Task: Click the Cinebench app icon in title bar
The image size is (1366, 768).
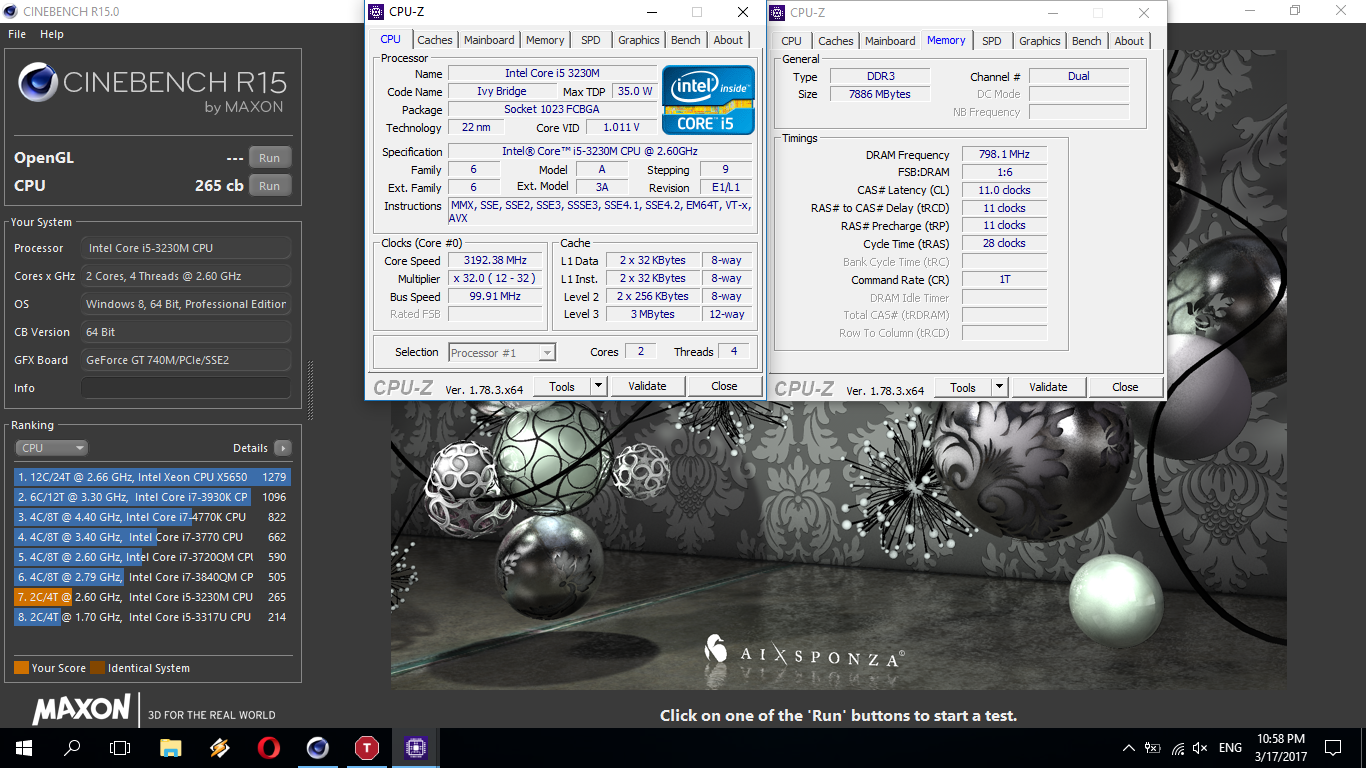Action: (11, 11)
